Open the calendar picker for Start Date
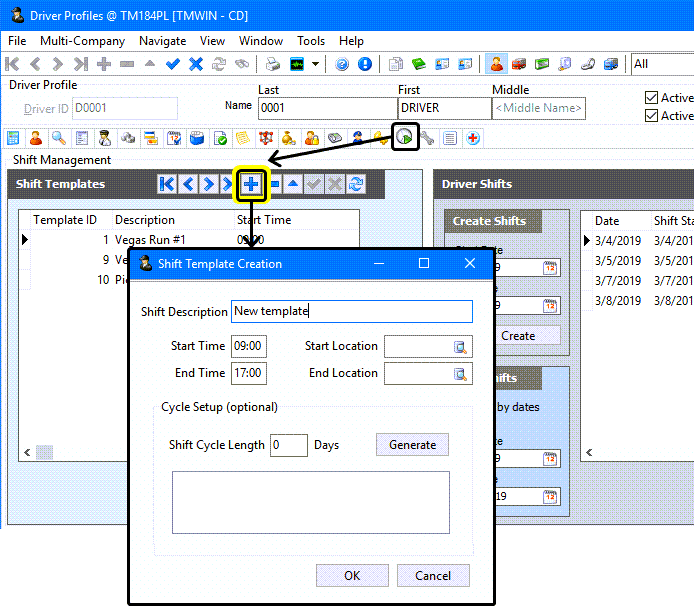Image resolution: width=694 pixels, height=606 pixels. click(x=550, y=268)
